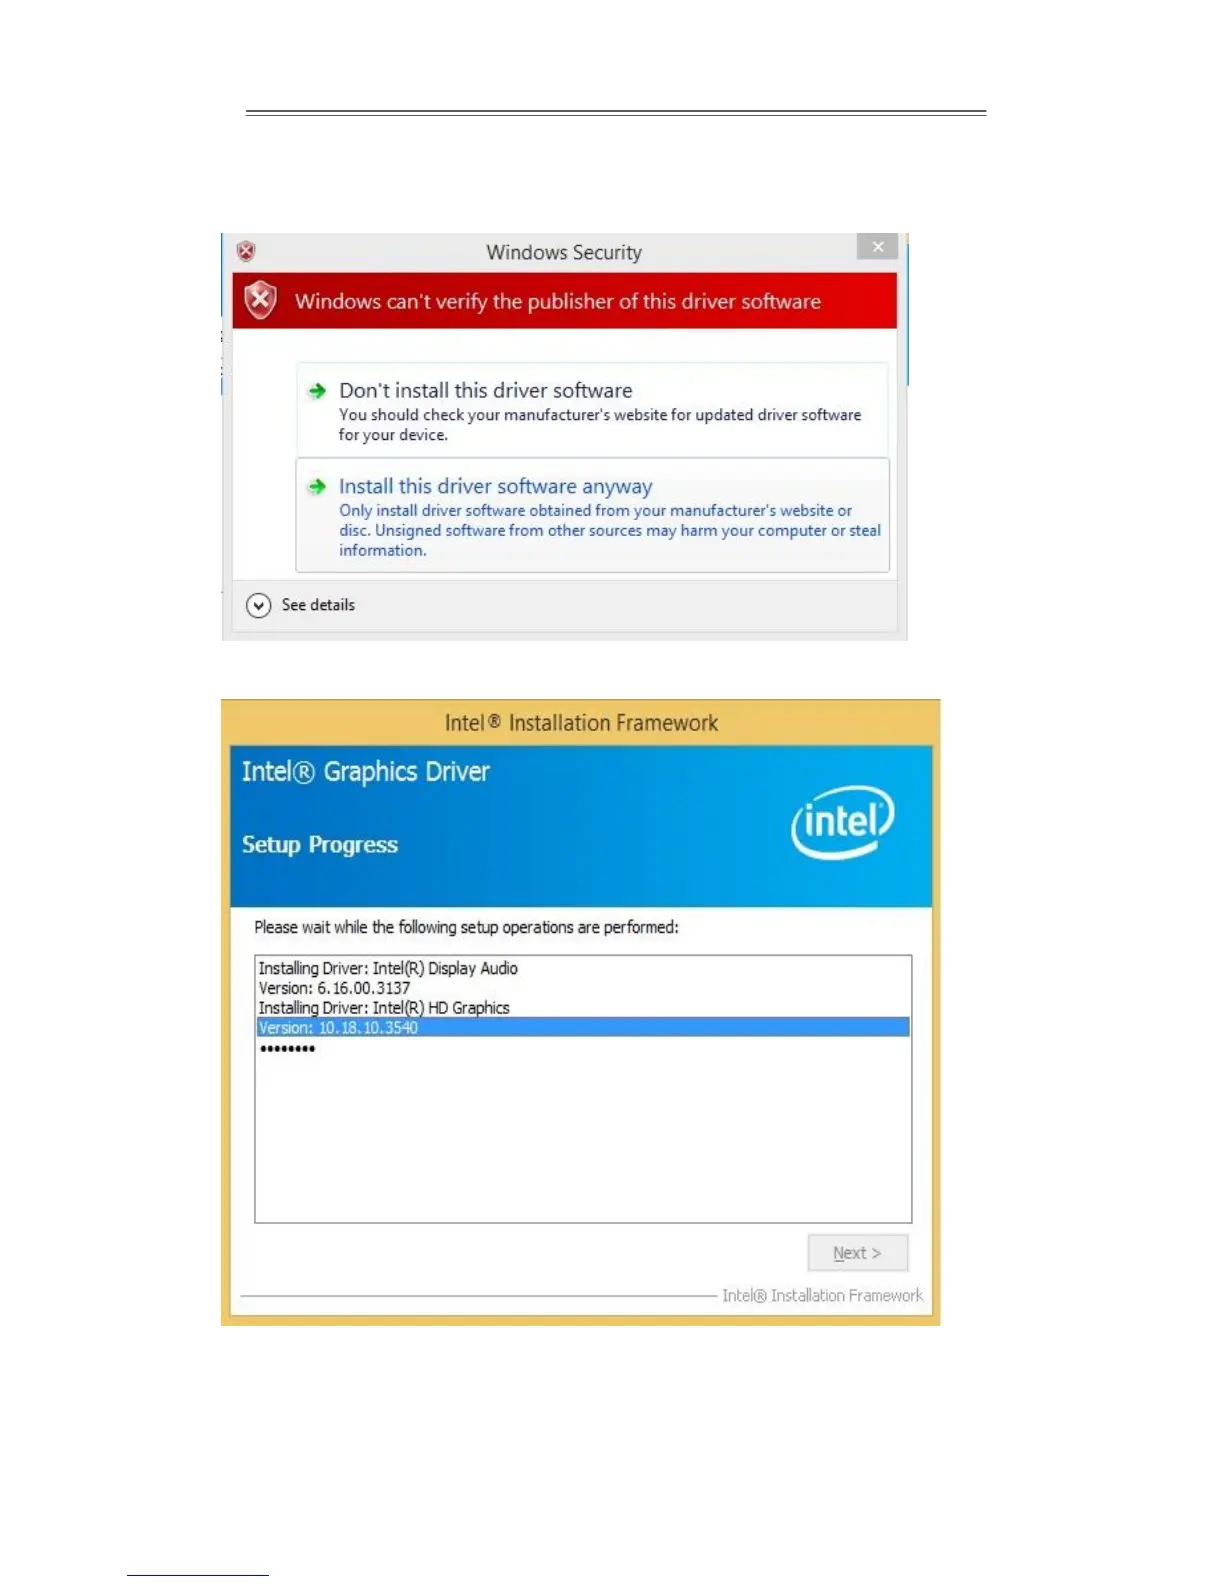Image resolution: width=1224 pixels, height=1584 pixels.
Task: Click the See details label text
Action: point(318,605)
